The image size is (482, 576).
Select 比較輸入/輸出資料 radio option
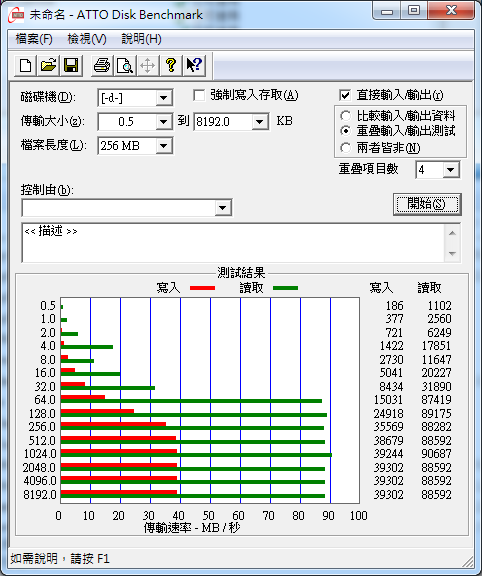tap(345, 116)
